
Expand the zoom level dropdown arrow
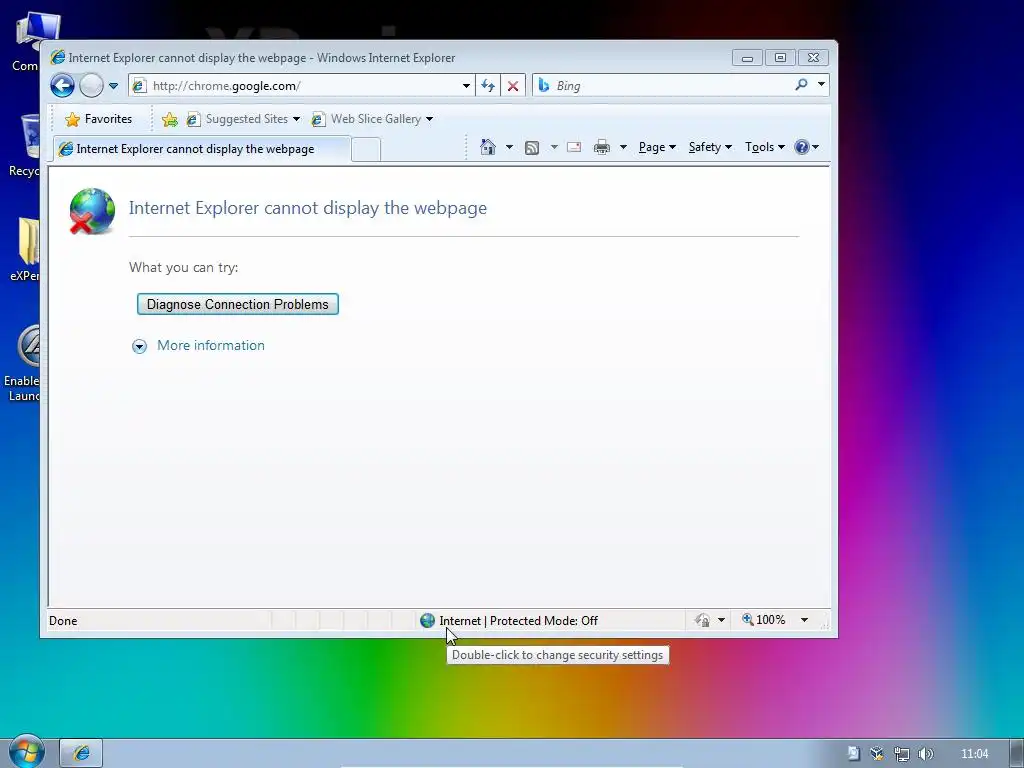click(x=804, y=620)
